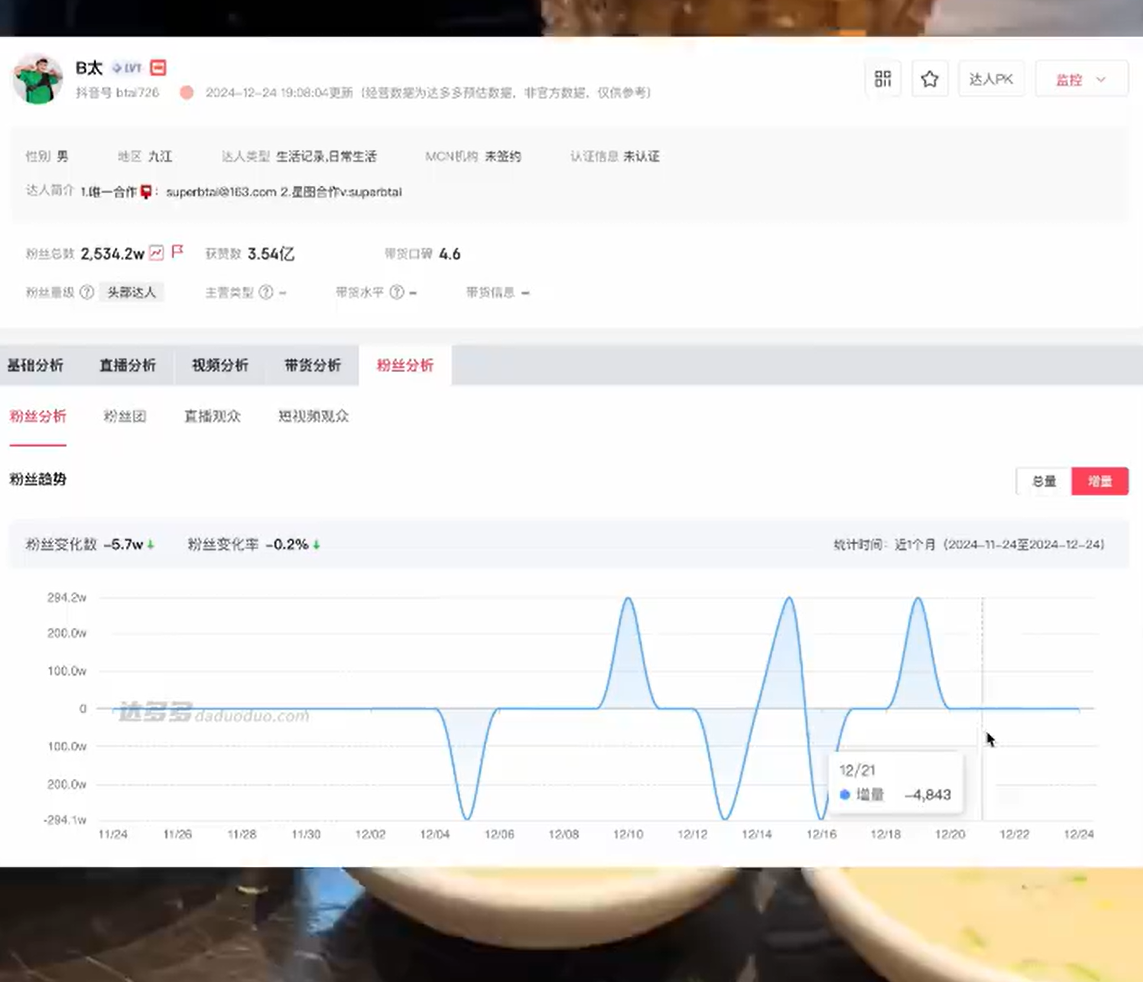Image resolution: width=1143 pixels, height=982 pixels.
Task: Click help icon beside 主营类型
Action: pyautogui.click(x=266, y=292)
